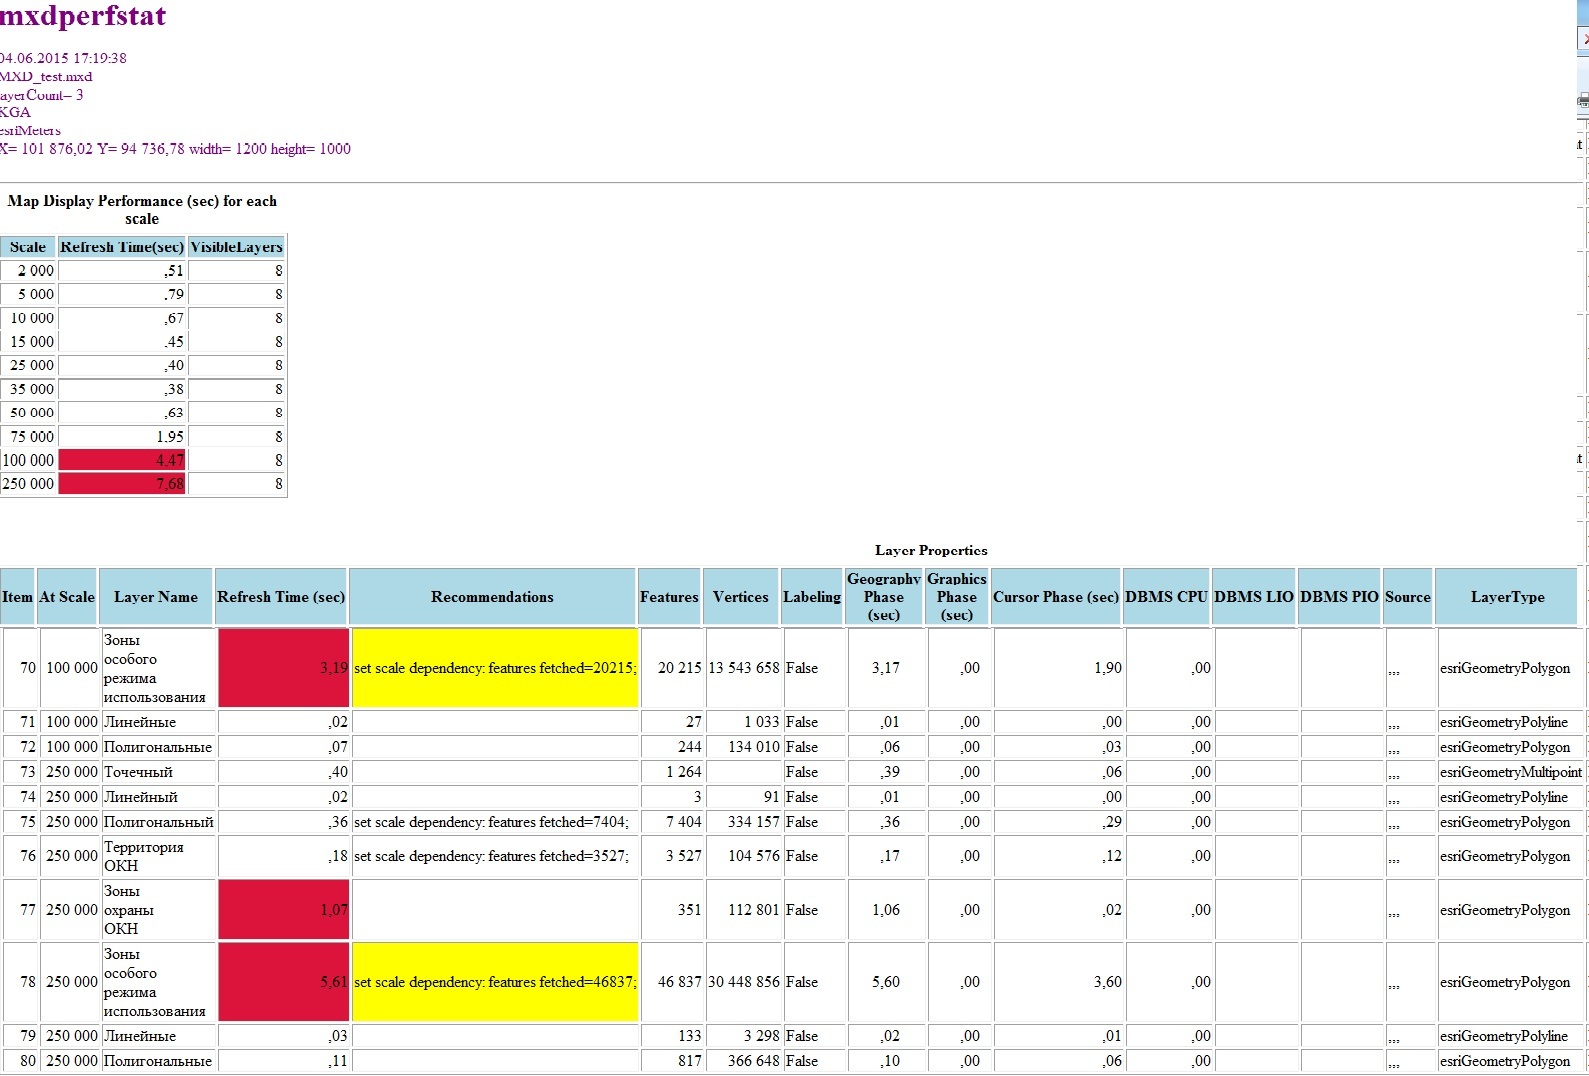The image size is (1589, 1076).
Task: Click the printer icon at right edge
Action: pos(1583,100)
